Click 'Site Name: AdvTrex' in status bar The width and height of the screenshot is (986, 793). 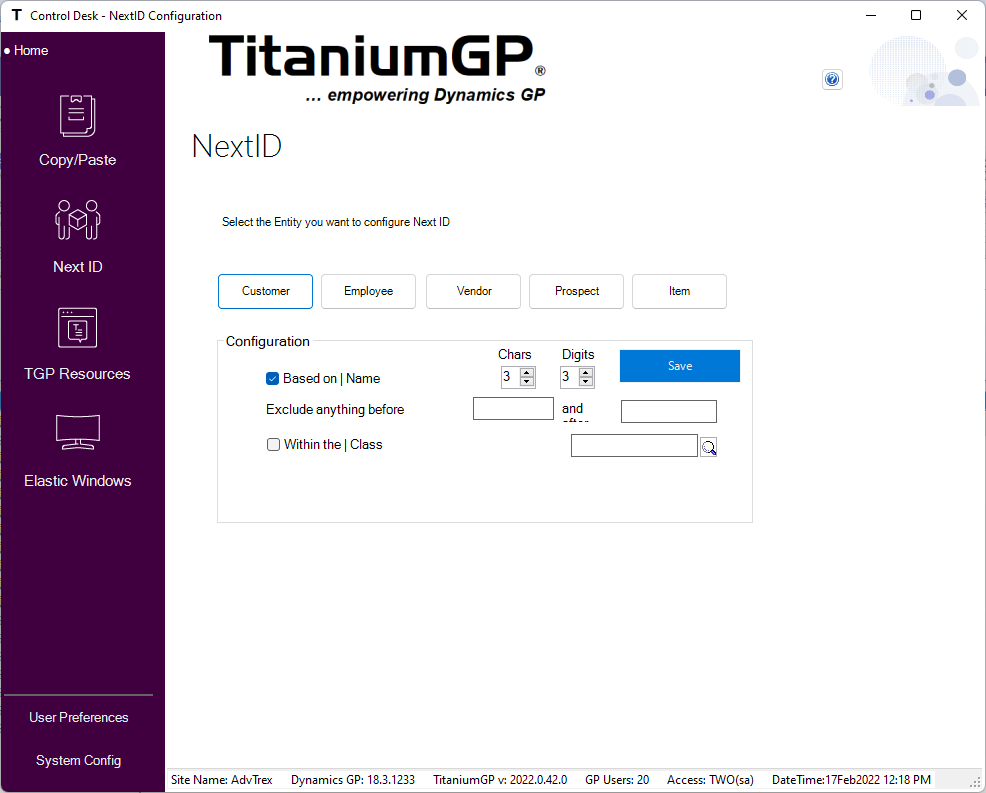pos(221,780)
